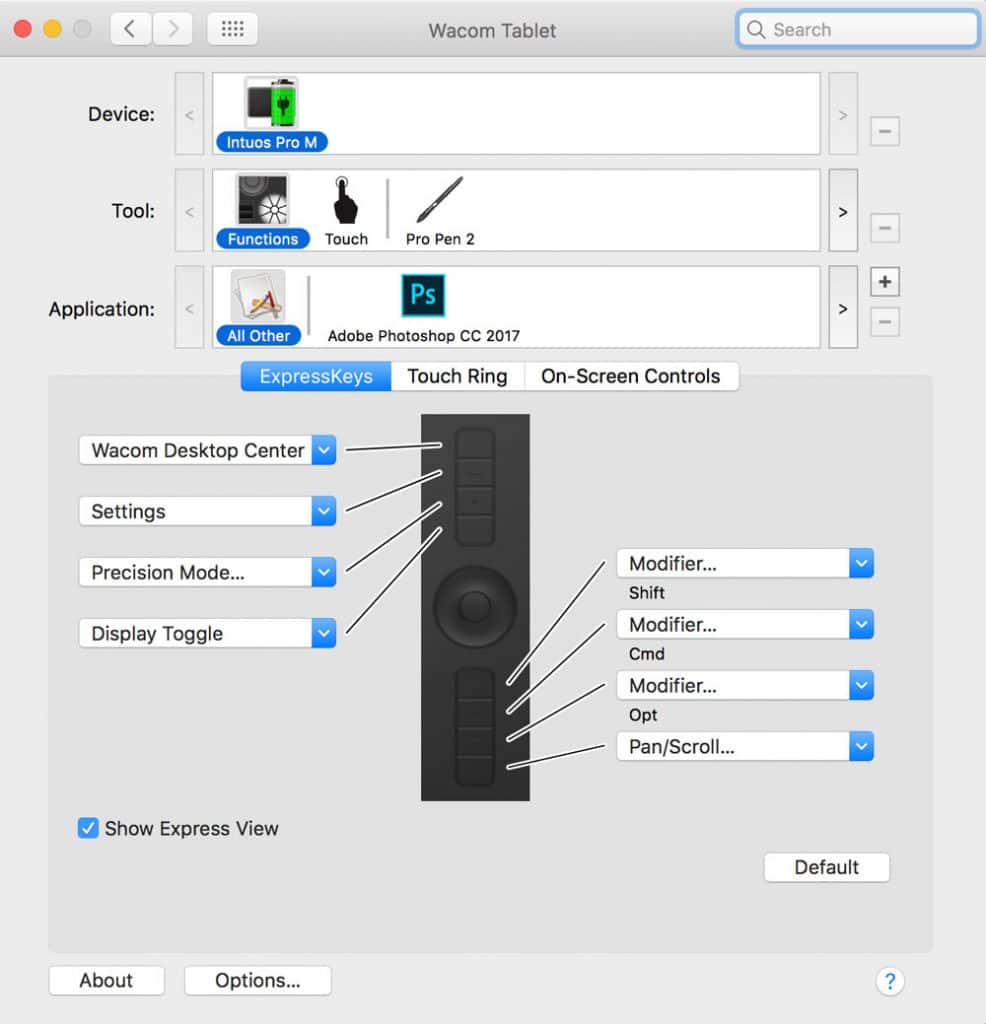Remove the selected application with minus button

point(885,322)
